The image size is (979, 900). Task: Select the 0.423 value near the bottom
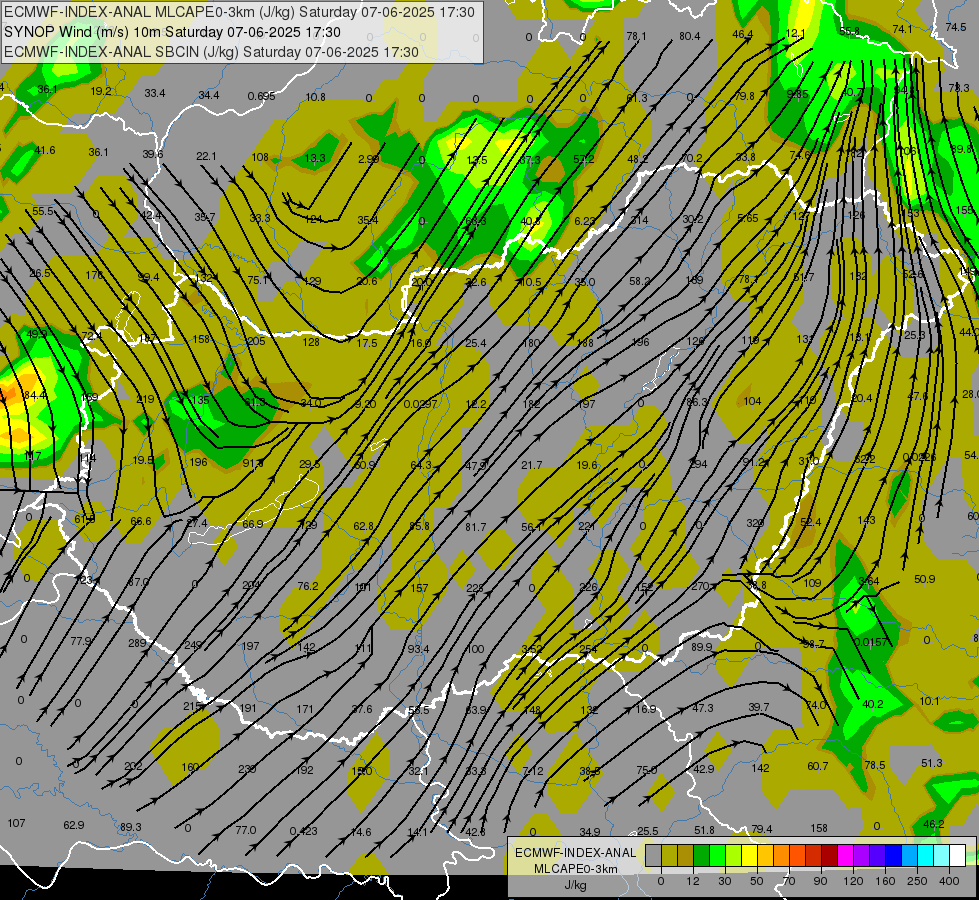pos(303,831)
